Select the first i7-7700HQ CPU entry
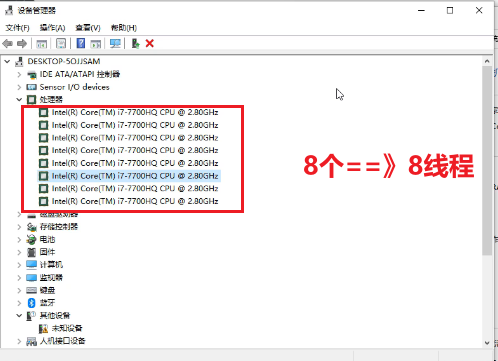498x361 pixels. coord(135,112)
